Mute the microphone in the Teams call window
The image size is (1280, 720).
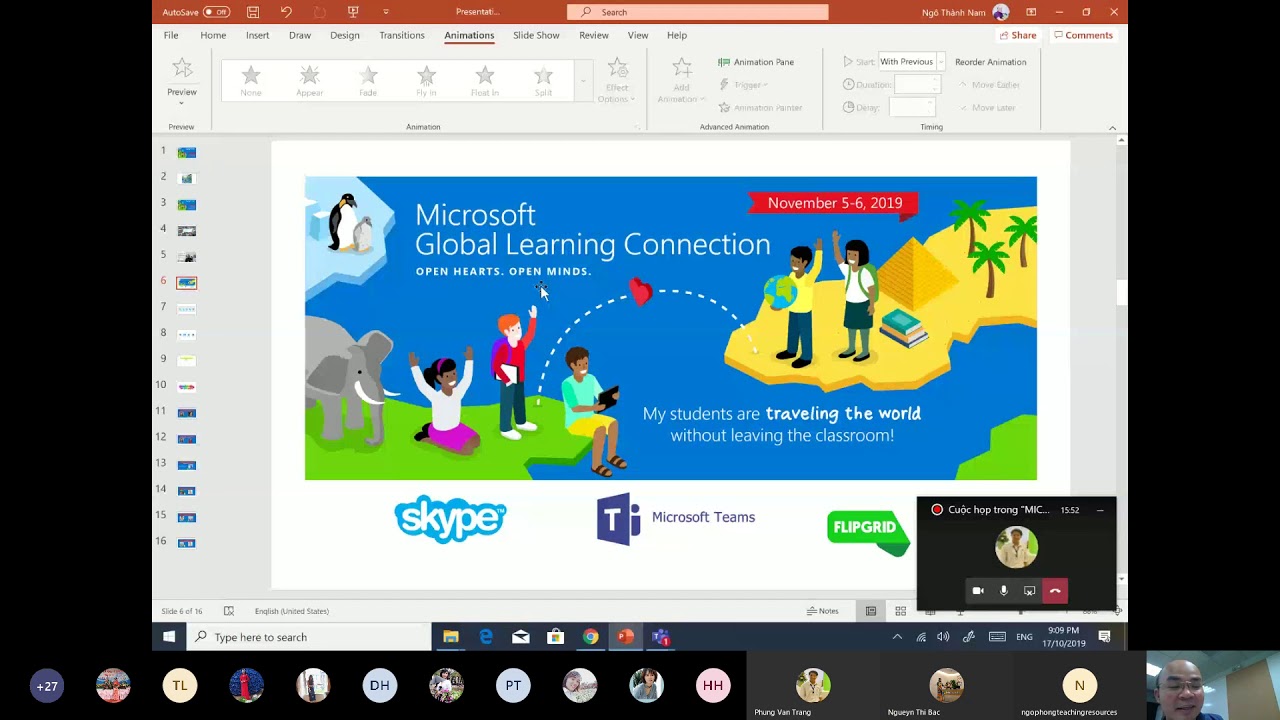(1004, 591)
